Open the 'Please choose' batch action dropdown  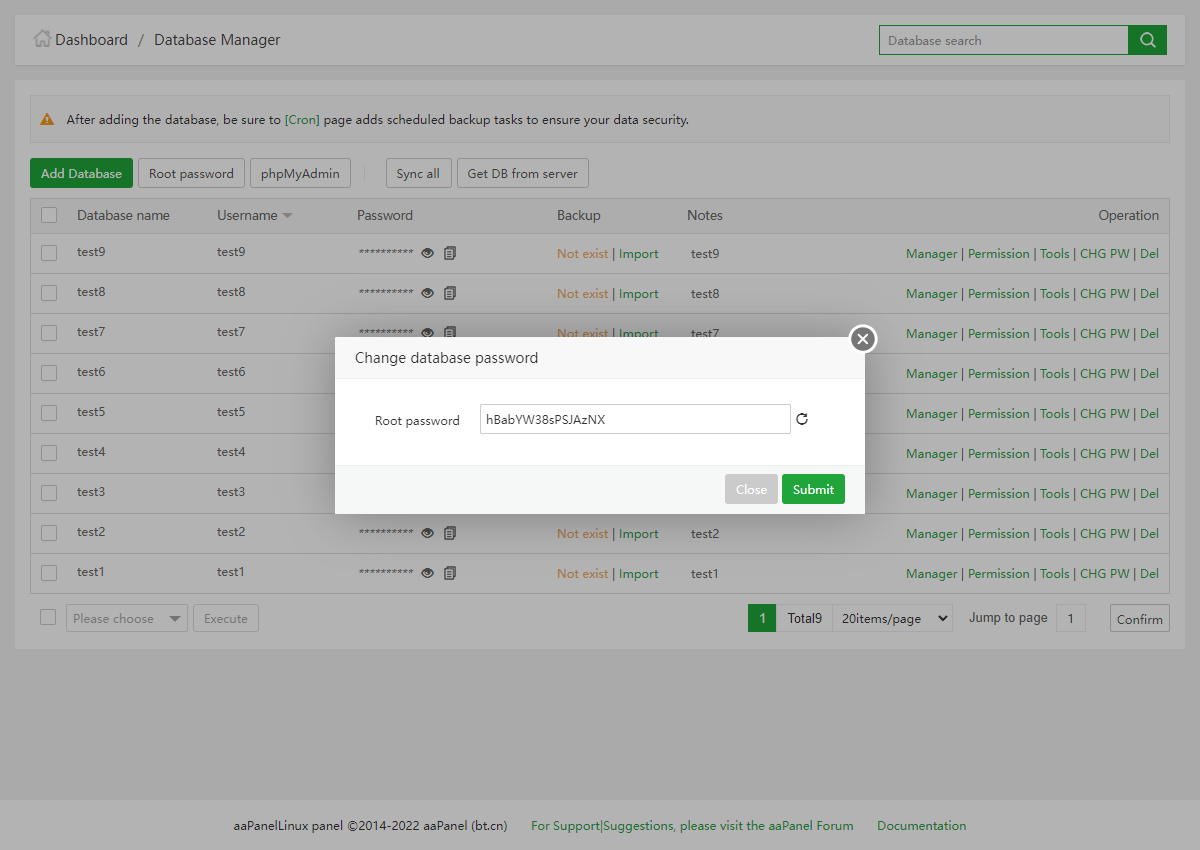tap(126, 619)
